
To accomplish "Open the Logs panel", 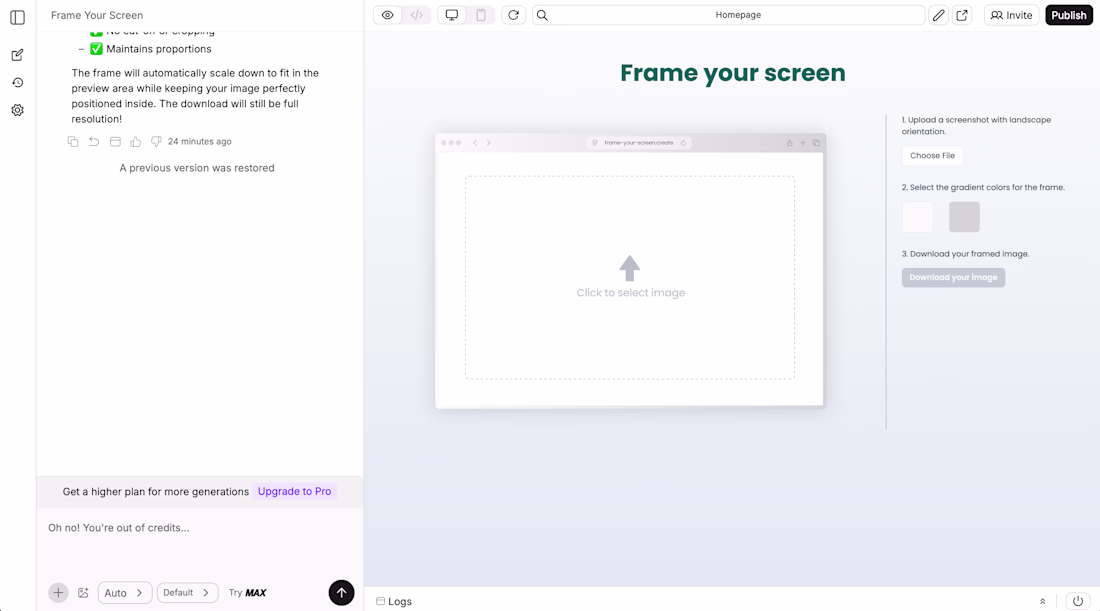I will [394, 602].
